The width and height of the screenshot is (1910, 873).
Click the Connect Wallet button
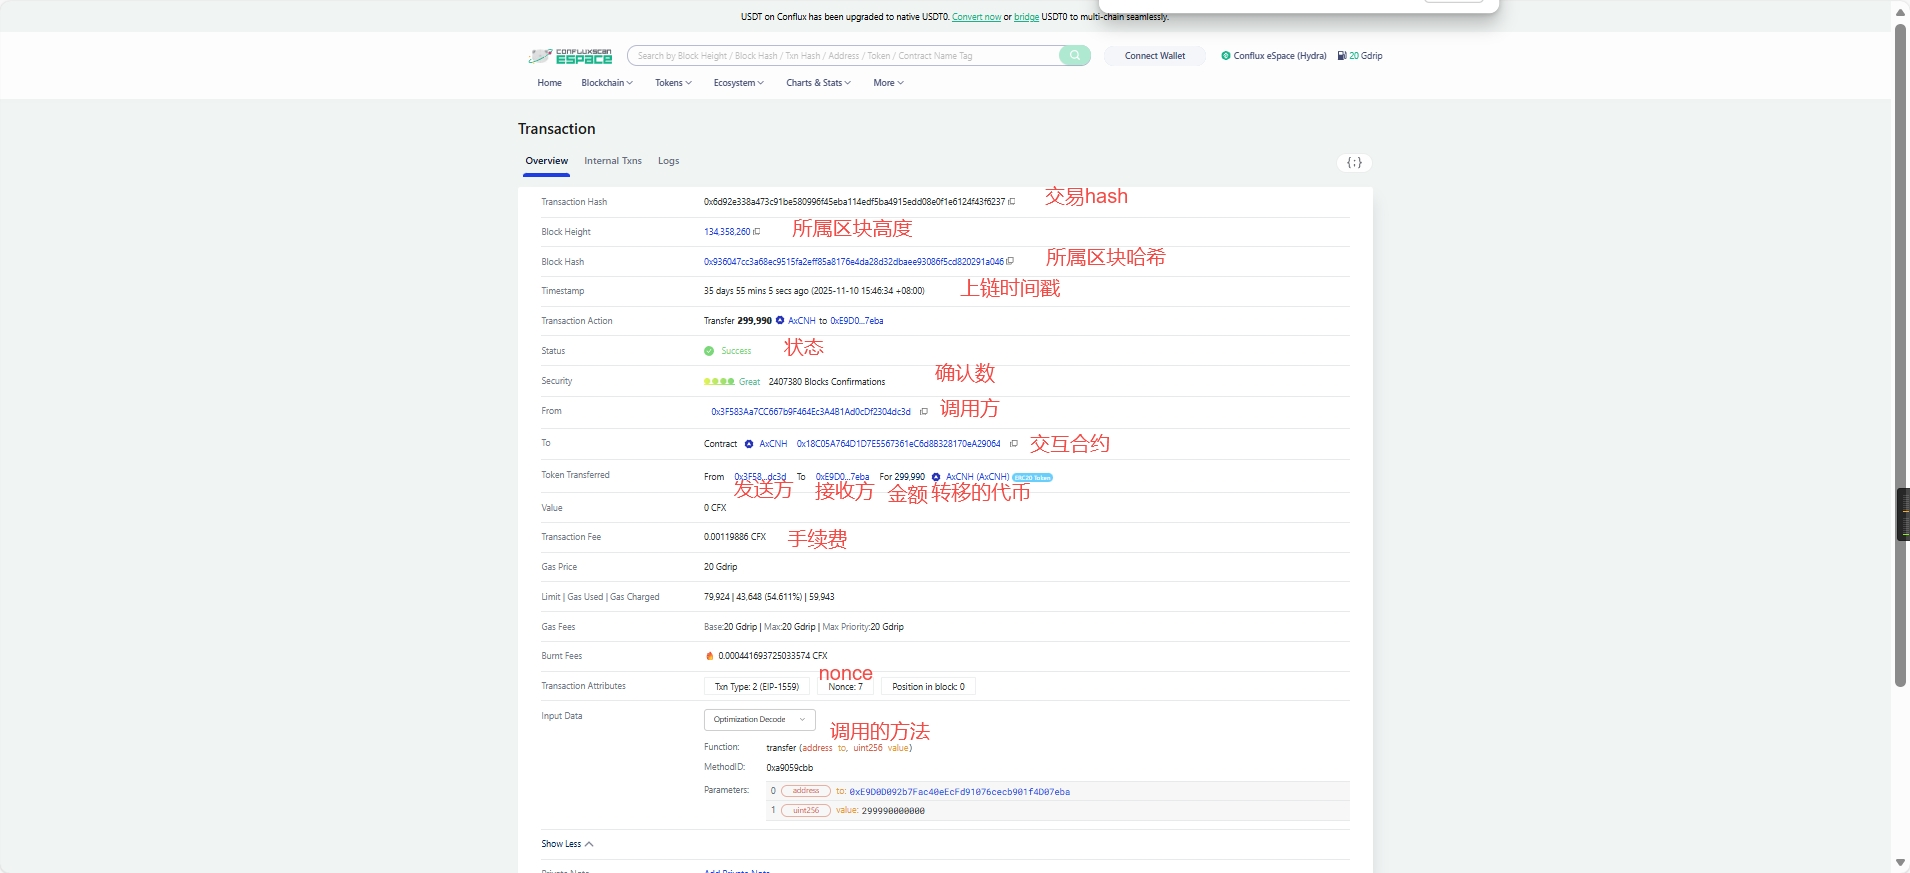[x=1154, y=56]
